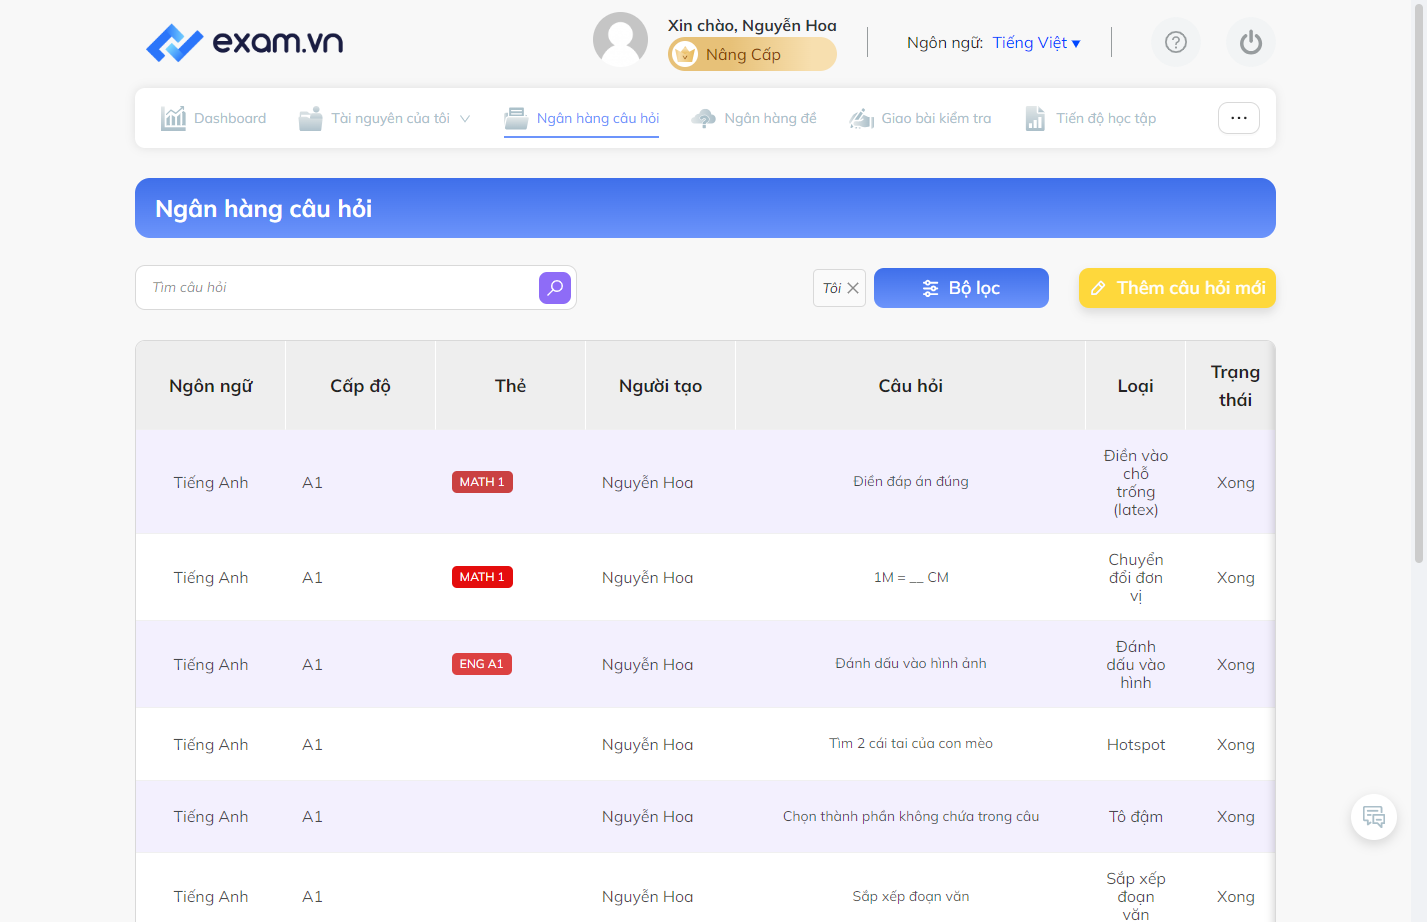Open the Ngân hàng đề tab
Viewport: 1427px width, 922px height.
754,118
